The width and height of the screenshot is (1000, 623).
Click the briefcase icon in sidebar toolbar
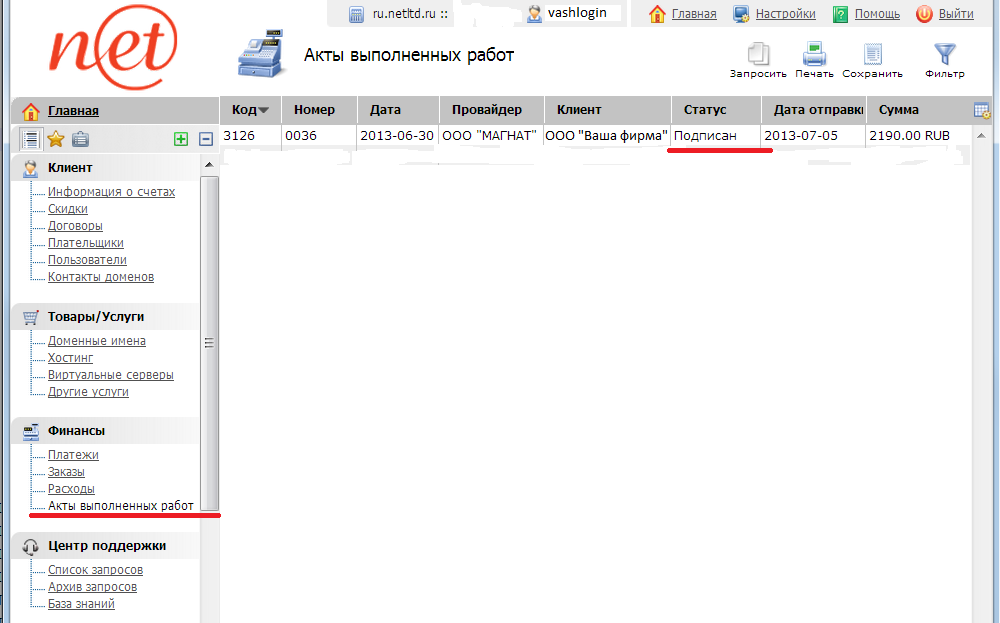click(81, 139)
